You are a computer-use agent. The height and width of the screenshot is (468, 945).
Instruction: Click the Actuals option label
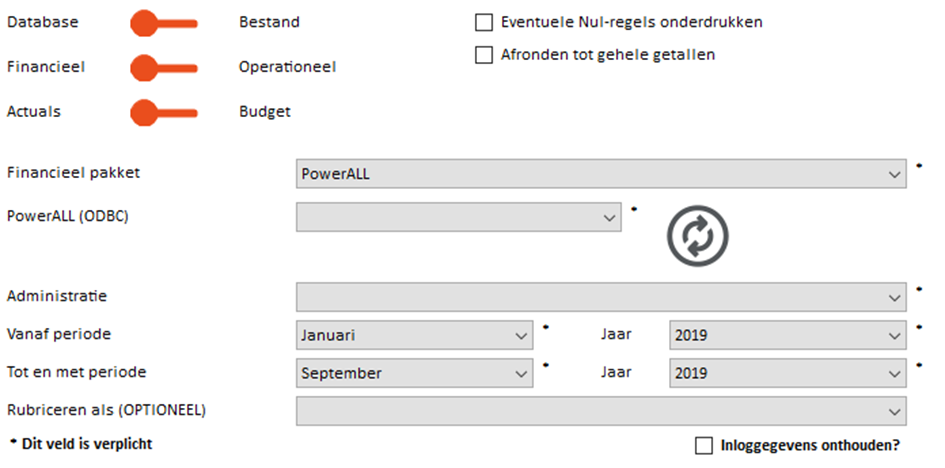(34, 112)
